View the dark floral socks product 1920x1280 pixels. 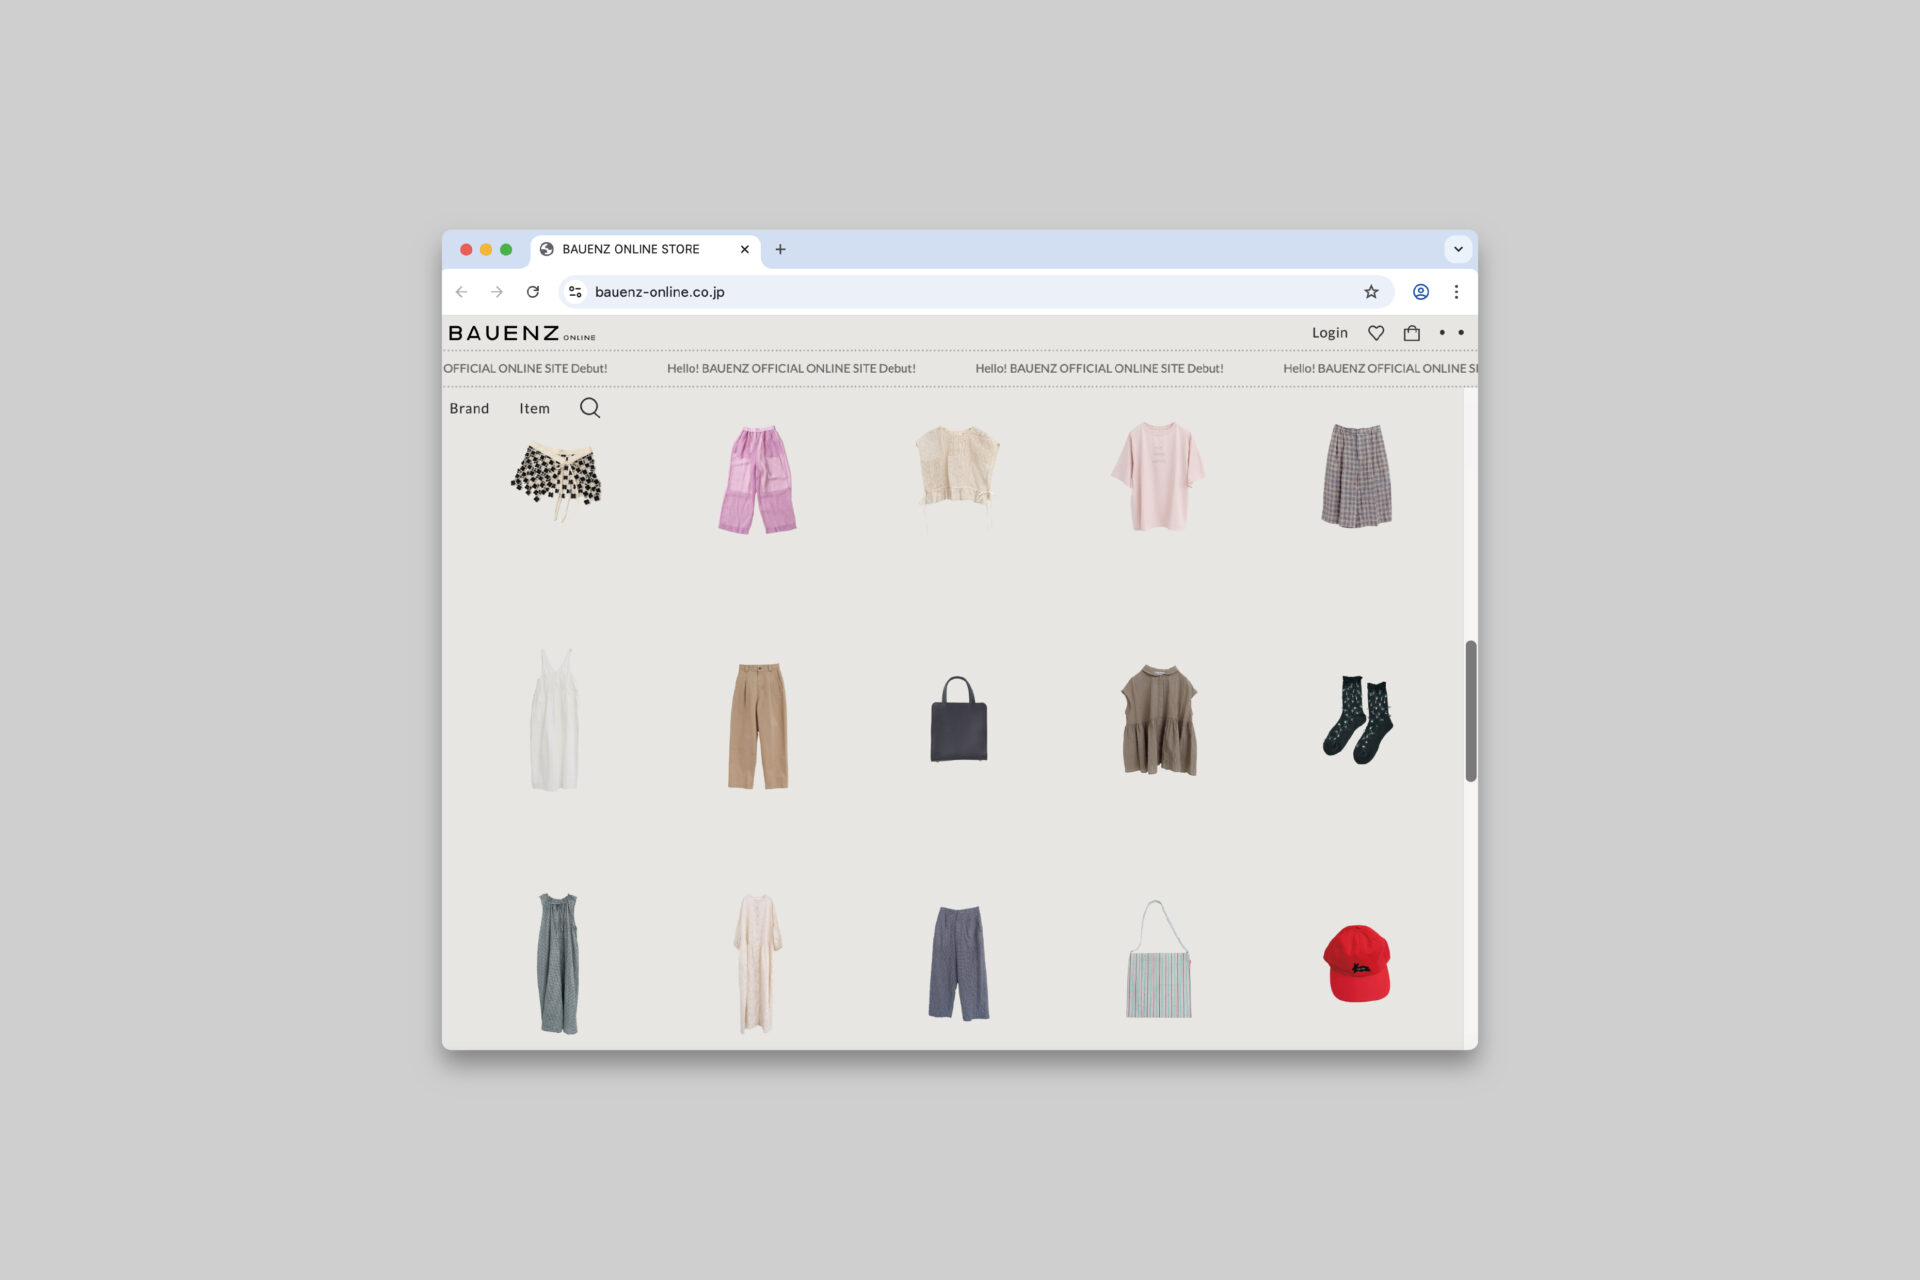click(x=1357, y=720)
